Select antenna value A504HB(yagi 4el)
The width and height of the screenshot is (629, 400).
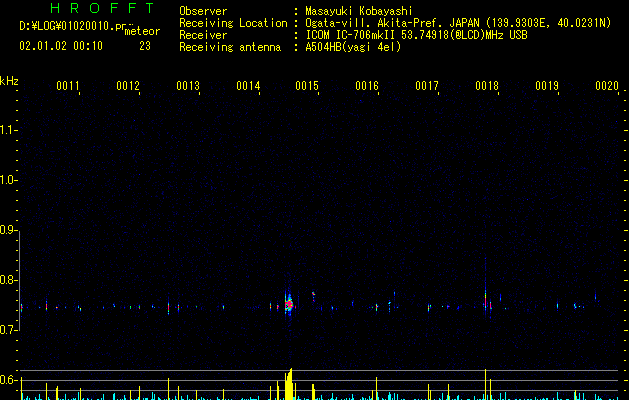[x=353, y=47]
